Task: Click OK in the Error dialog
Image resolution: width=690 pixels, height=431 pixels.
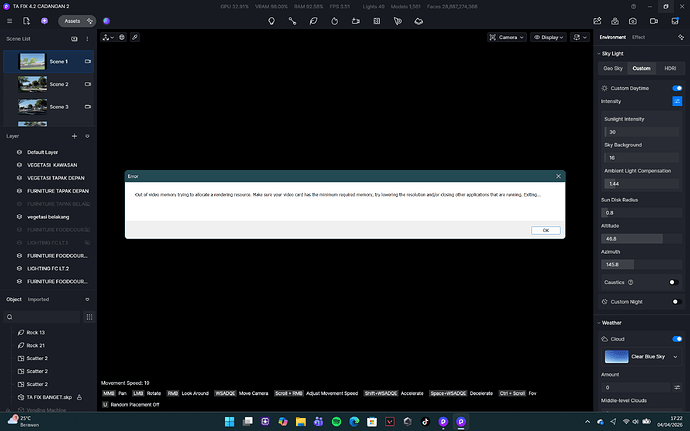Action: 546,230
